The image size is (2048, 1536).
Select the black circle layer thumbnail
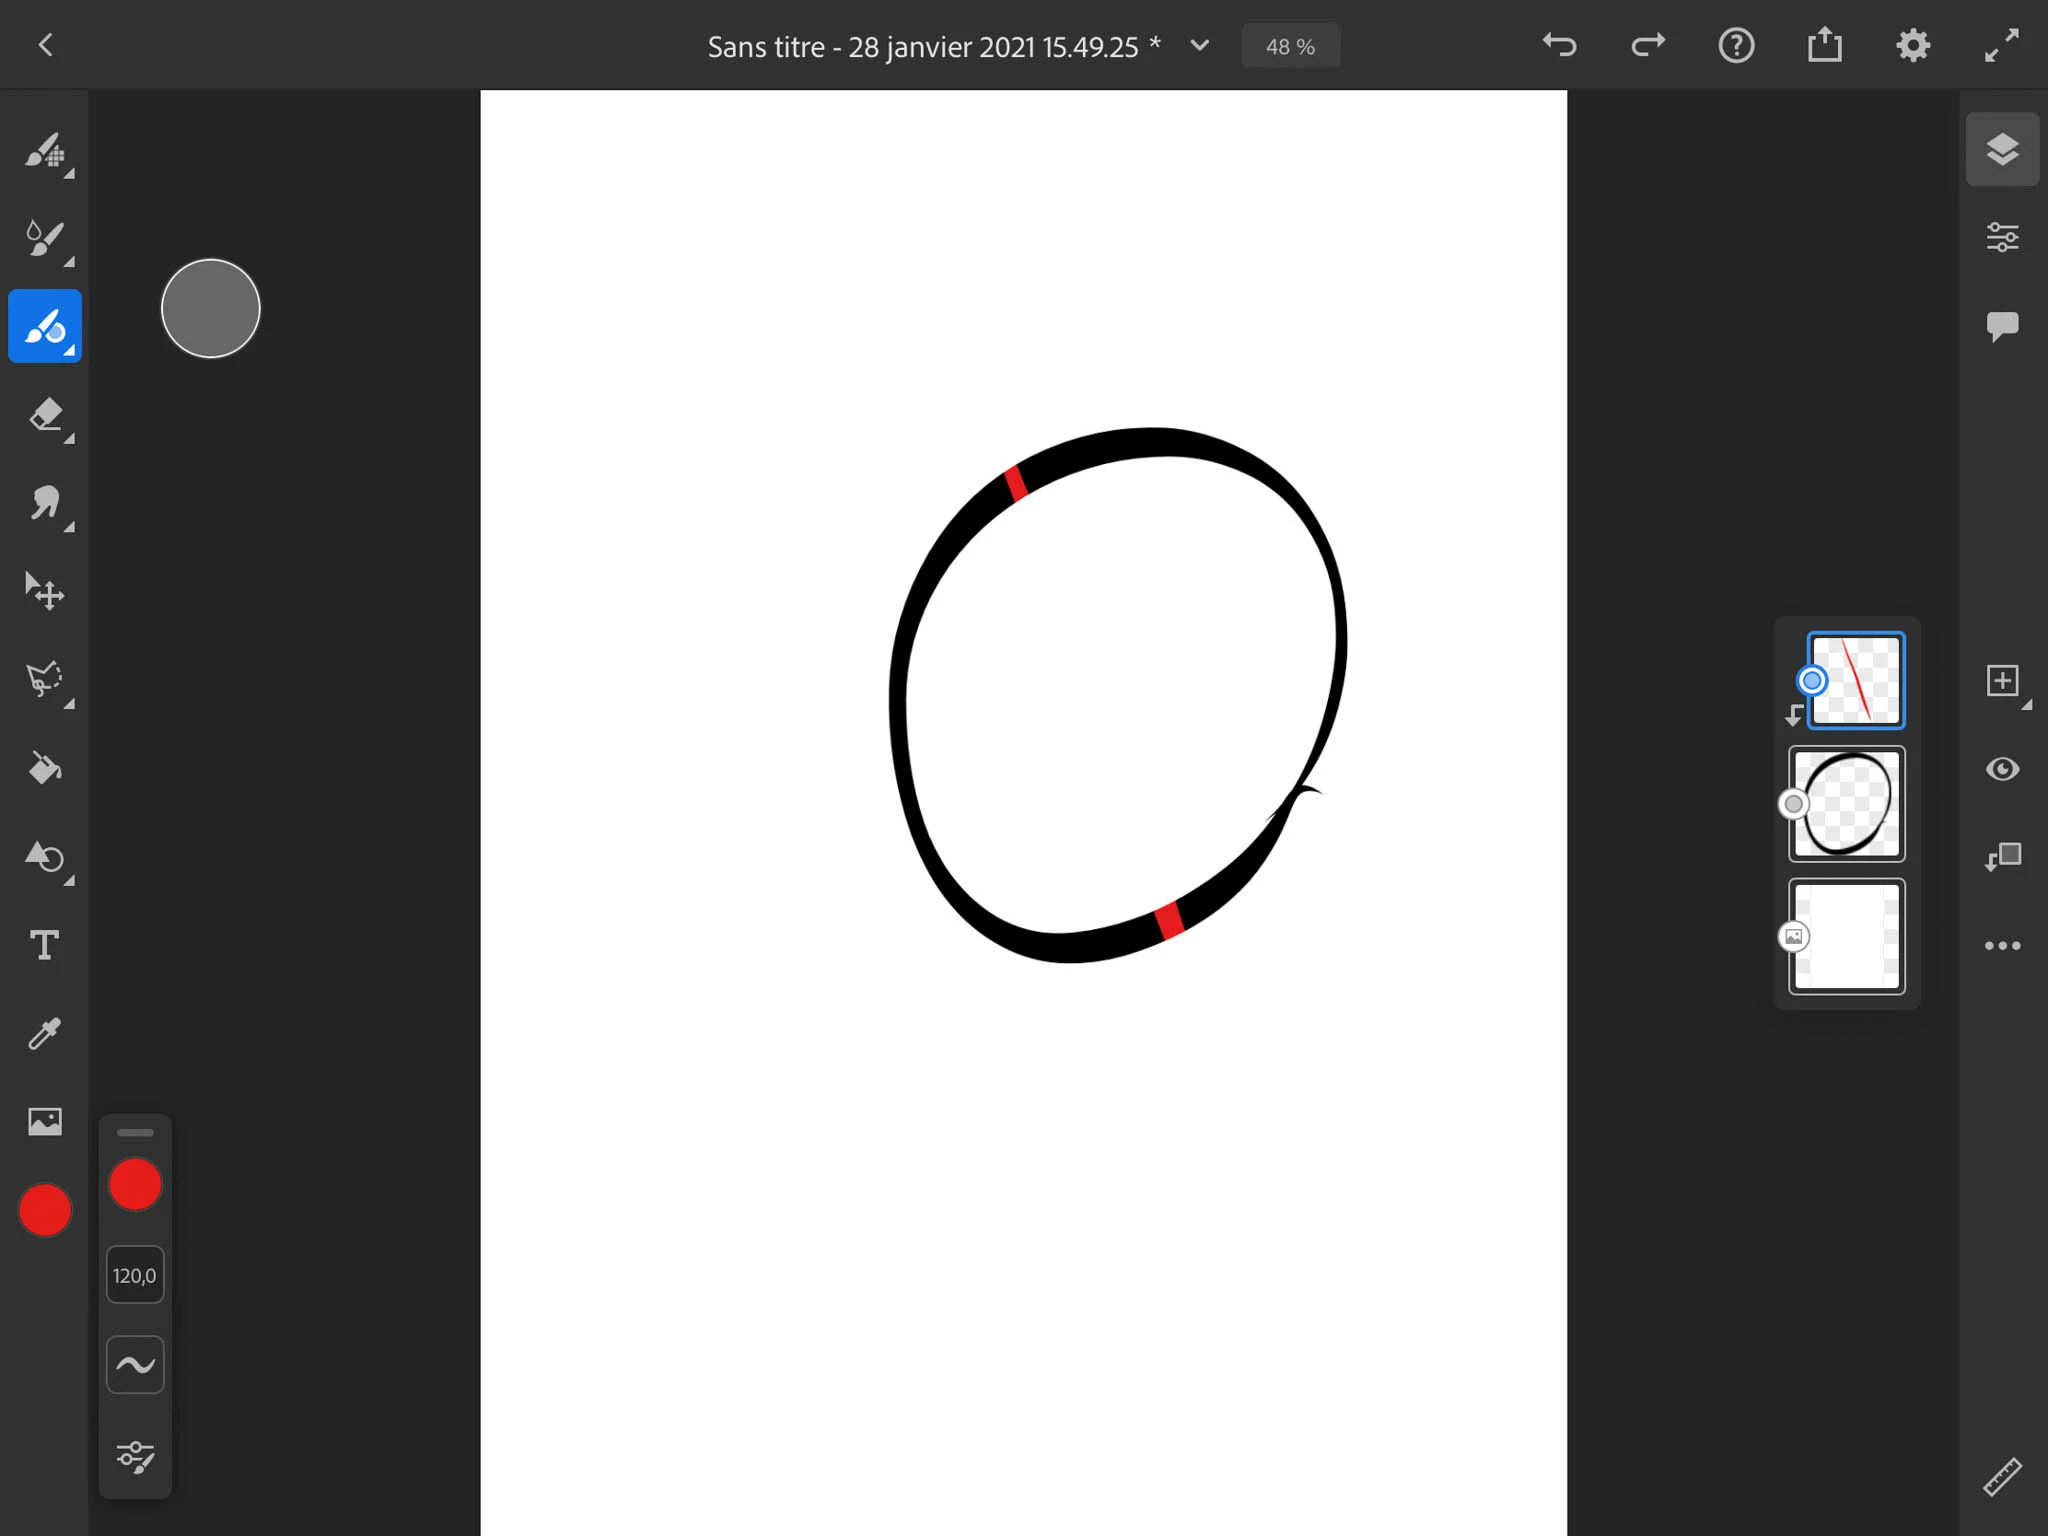1847,803
